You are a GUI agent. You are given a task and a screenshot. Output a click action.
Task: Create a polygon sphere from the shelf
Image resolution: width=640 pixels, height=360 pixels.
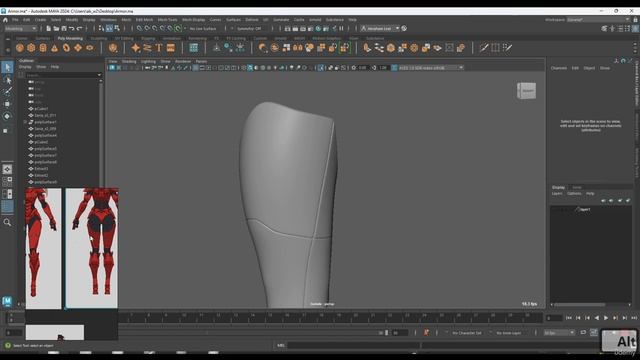(x=20, y=48)
